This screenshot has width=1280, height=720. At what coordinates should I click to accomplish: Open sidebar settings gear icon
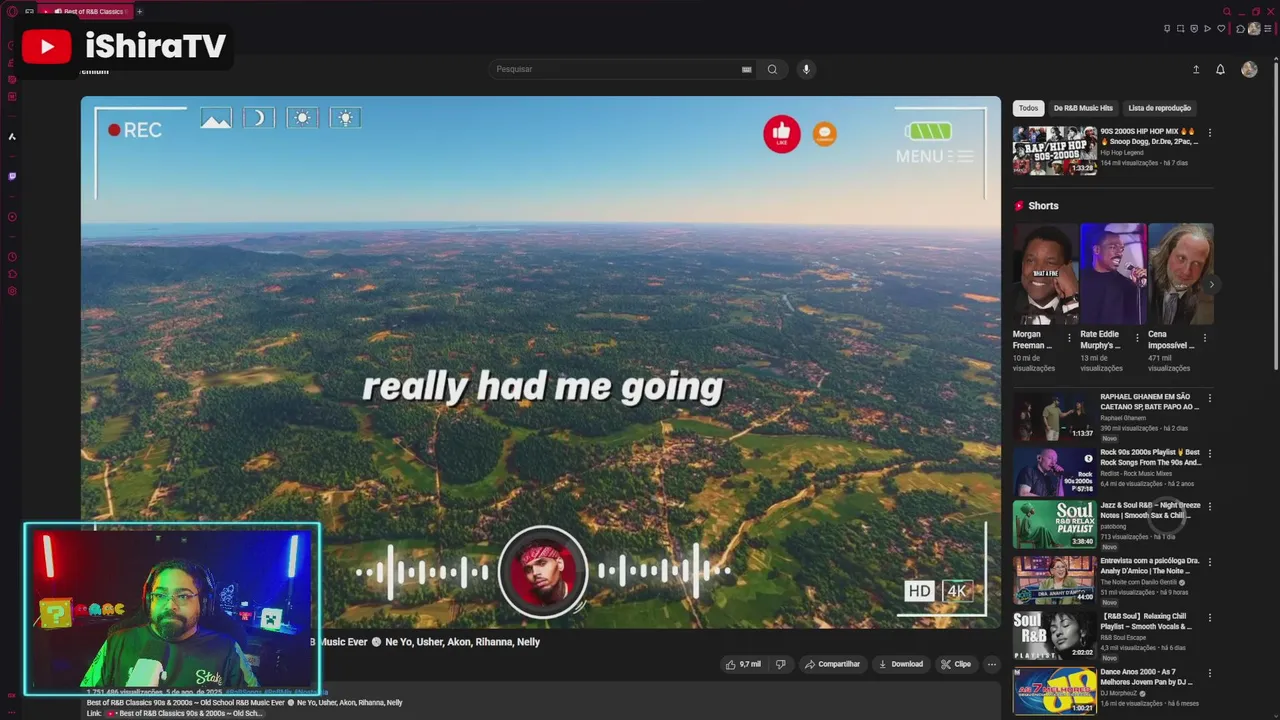(x=12, y=291)
